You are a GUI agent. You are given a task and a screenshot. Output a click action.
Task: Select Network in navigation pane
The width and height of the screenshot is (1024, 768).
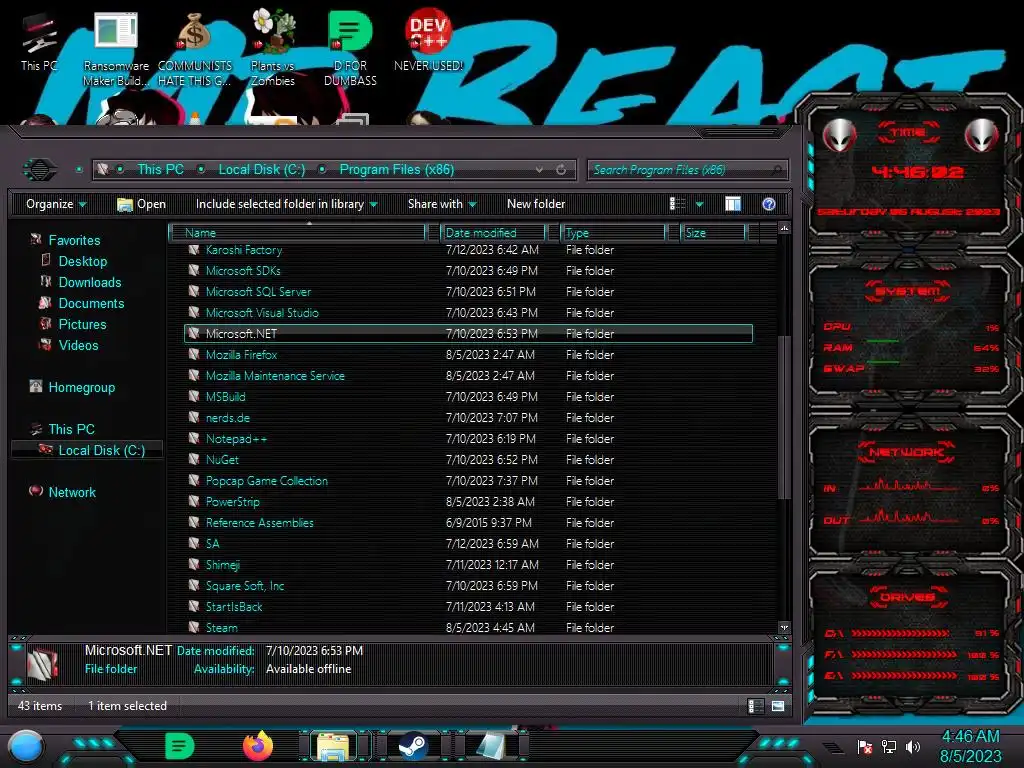click(x=72, y=492)
